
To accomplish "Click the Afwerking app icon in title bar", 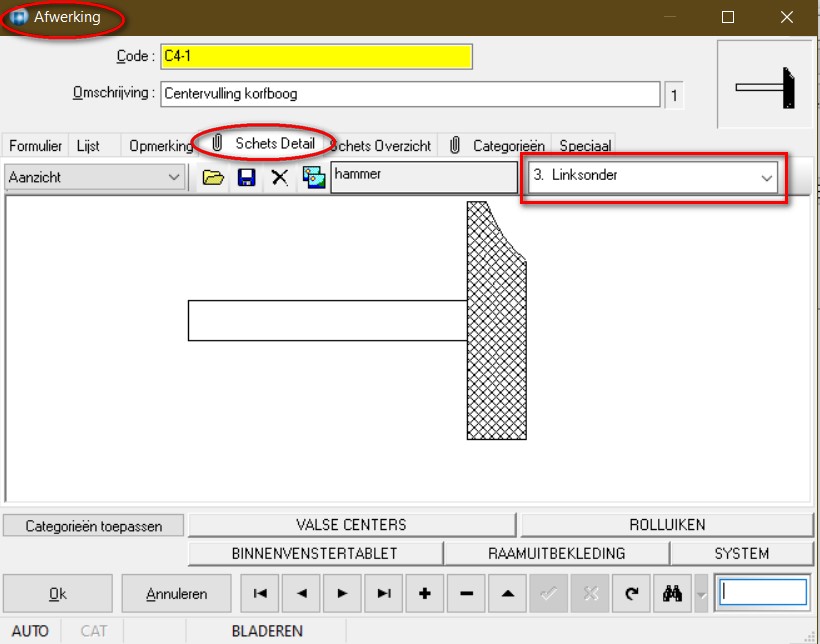I will (19, 17).
